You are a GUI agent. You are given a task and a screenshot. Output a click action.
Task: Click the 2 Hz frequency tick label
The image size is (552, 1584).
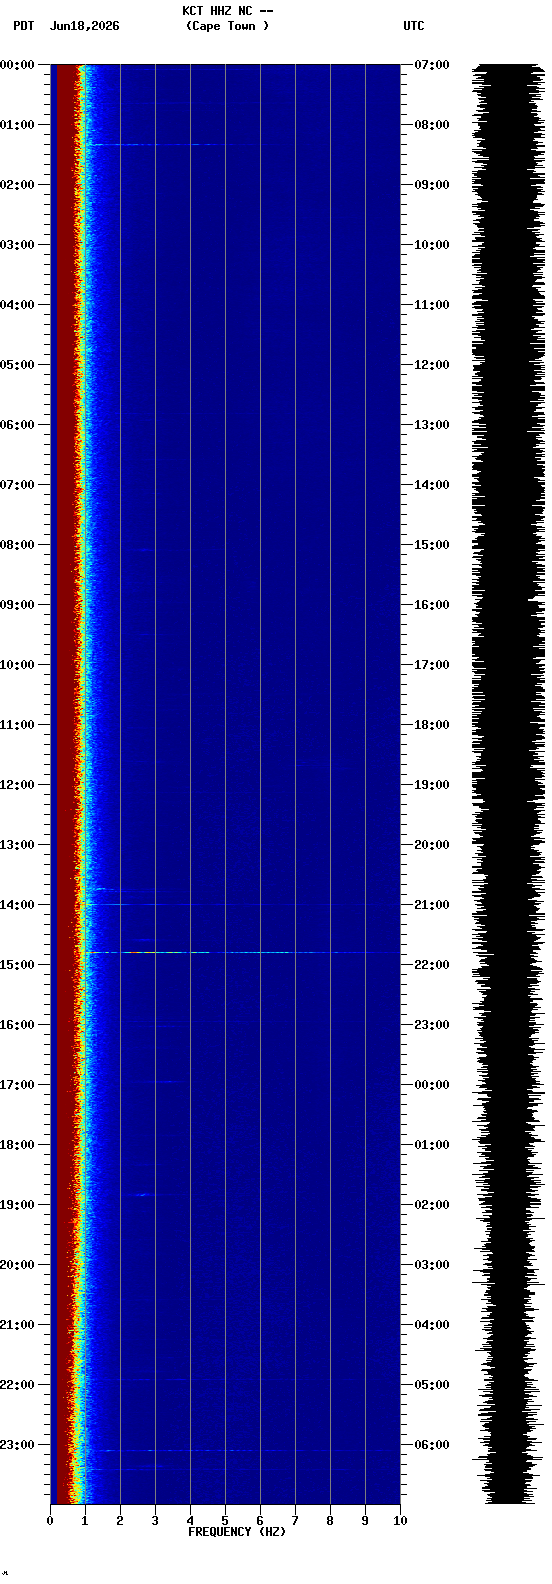pos(120,1521)
